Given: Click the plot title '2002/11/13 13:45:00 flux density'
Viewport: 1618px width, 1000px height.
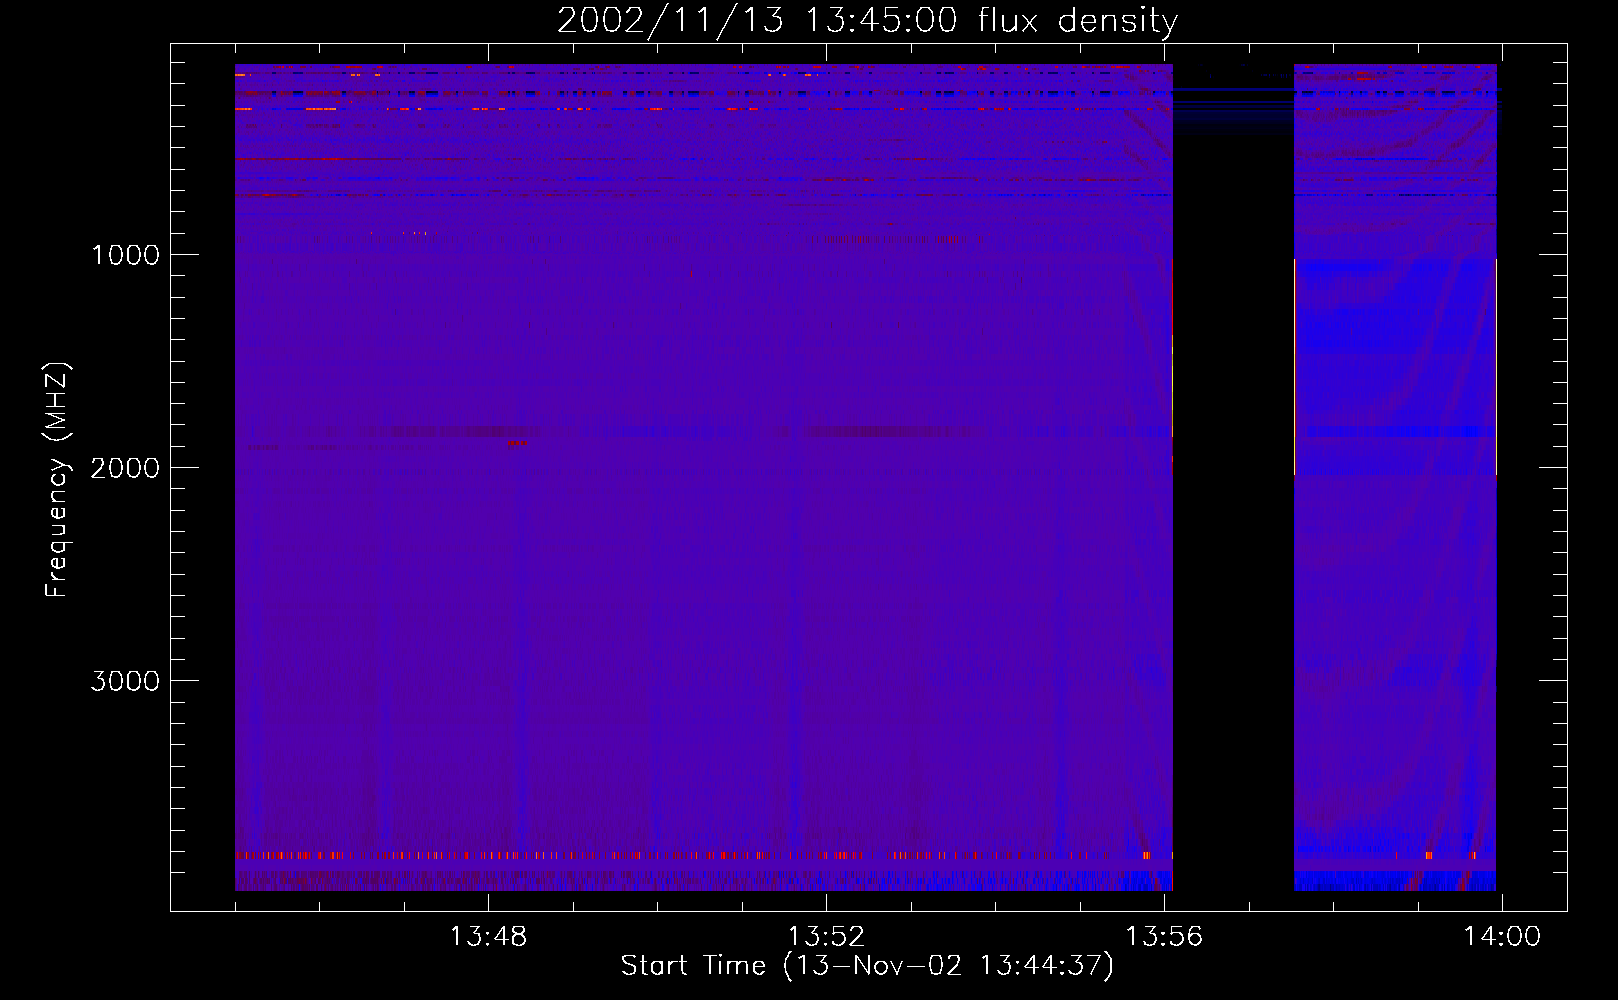Looking at the screenshot, I should [867, 21].
